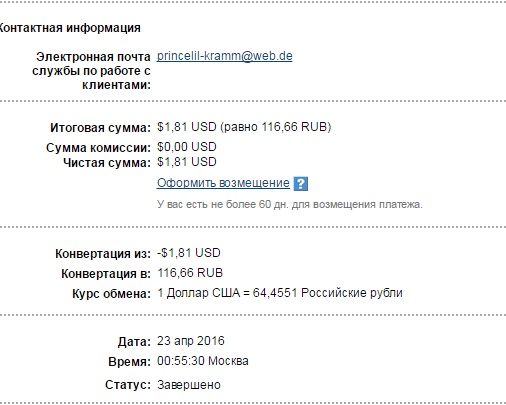This screenshot has height=405, width=506.
Task: Open the blue question mark help icon
Action: 301,184
